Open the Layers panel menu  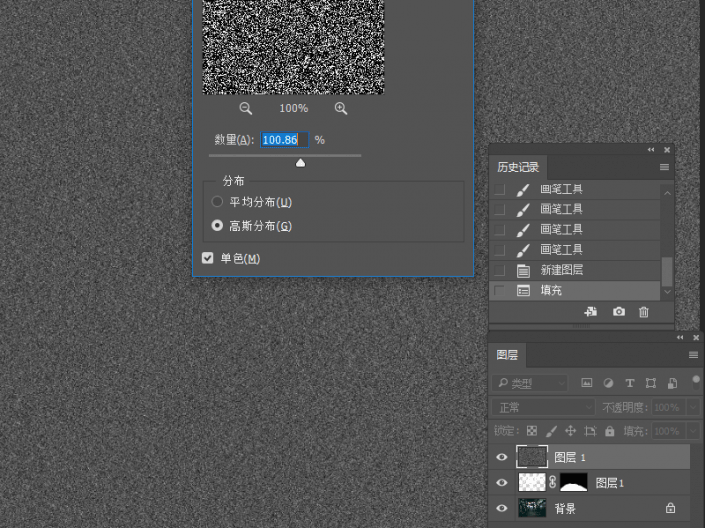coord(693,355)
